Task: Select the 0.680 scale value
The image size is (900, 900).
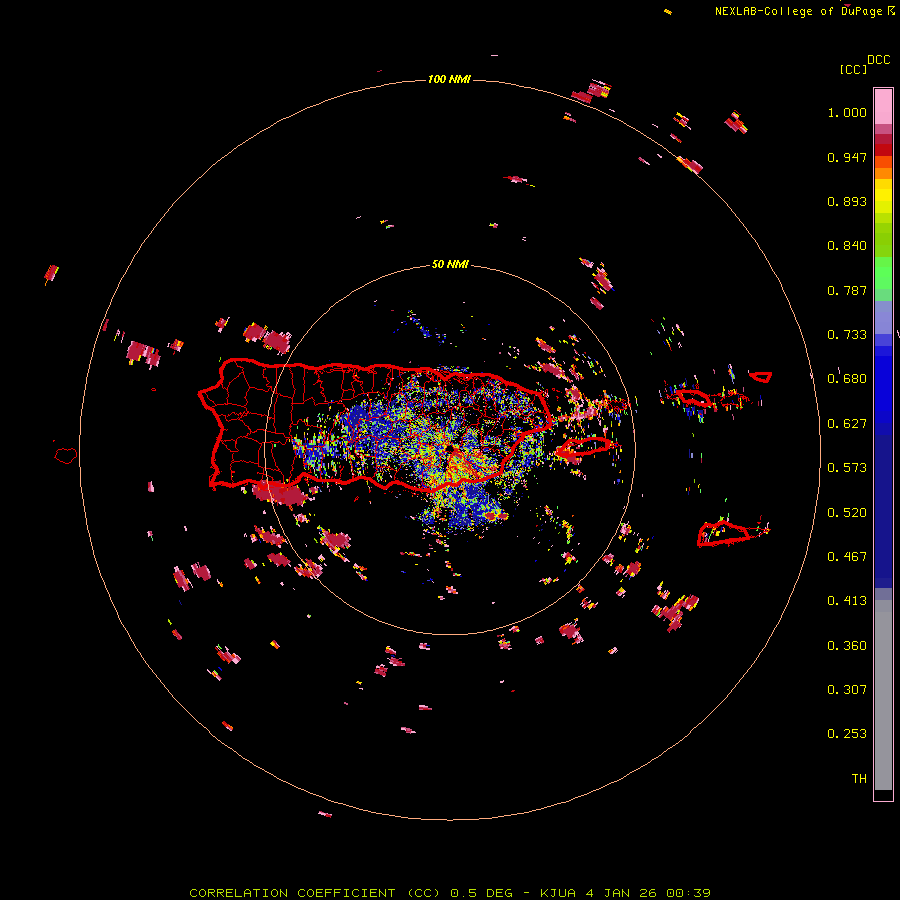Action: (847, 379)
